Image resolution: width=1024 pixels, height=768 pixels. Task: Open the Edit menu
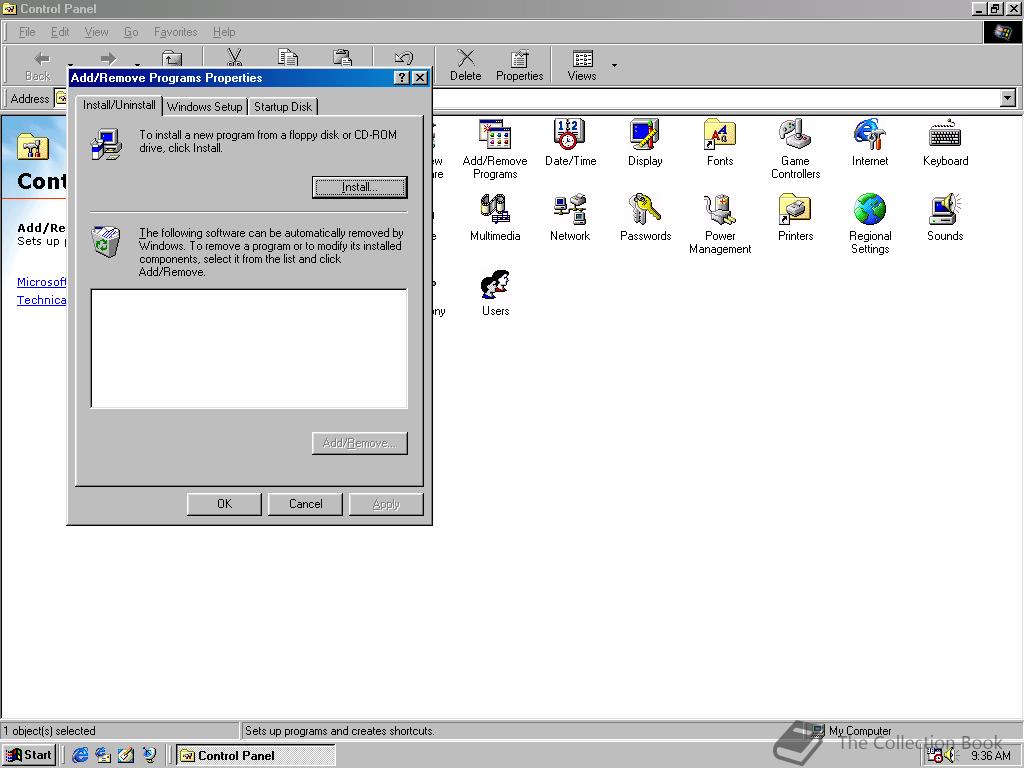coord(59,32)
